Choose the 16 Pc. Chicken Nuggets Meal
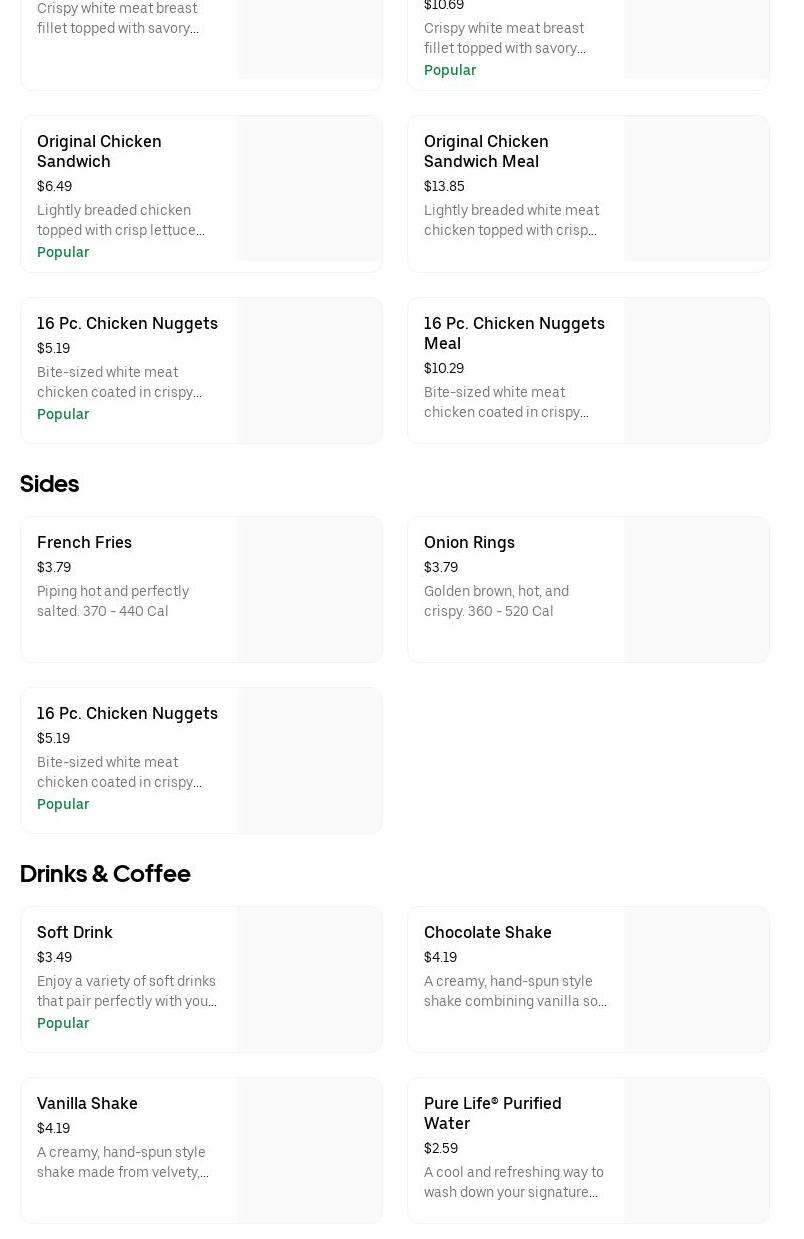The image size is (804, 1239). pos(514,333)
